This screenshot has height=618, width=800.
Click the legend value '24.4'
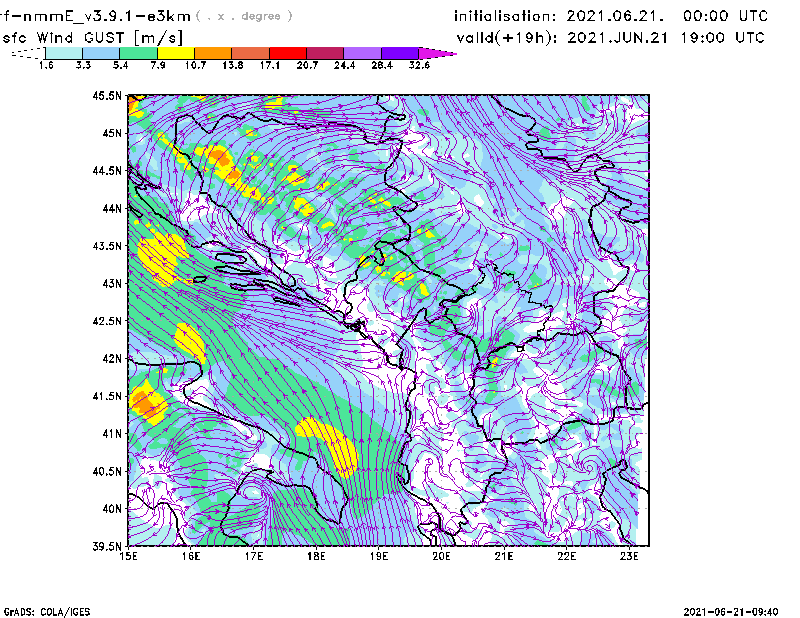(x=344, y=65)
